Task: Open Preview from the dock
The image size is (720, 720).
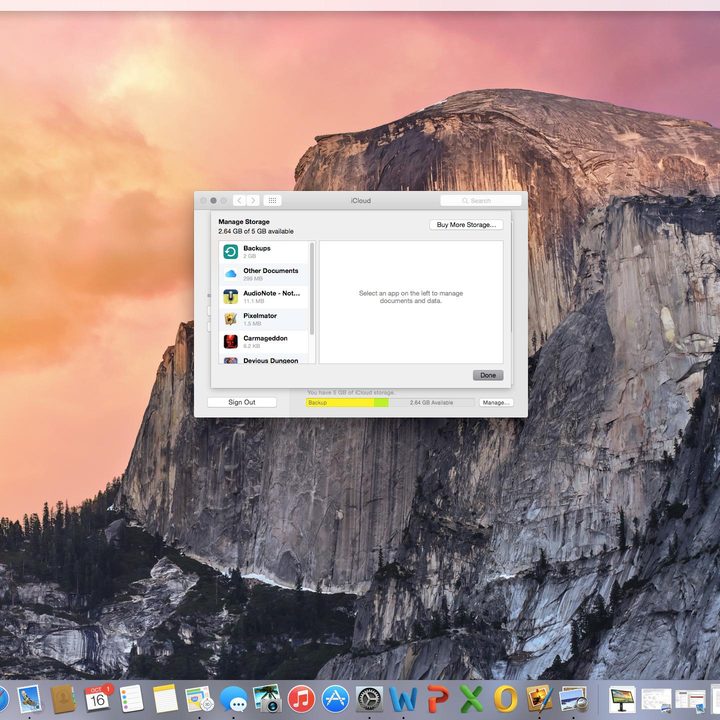Action: point(573,699)
